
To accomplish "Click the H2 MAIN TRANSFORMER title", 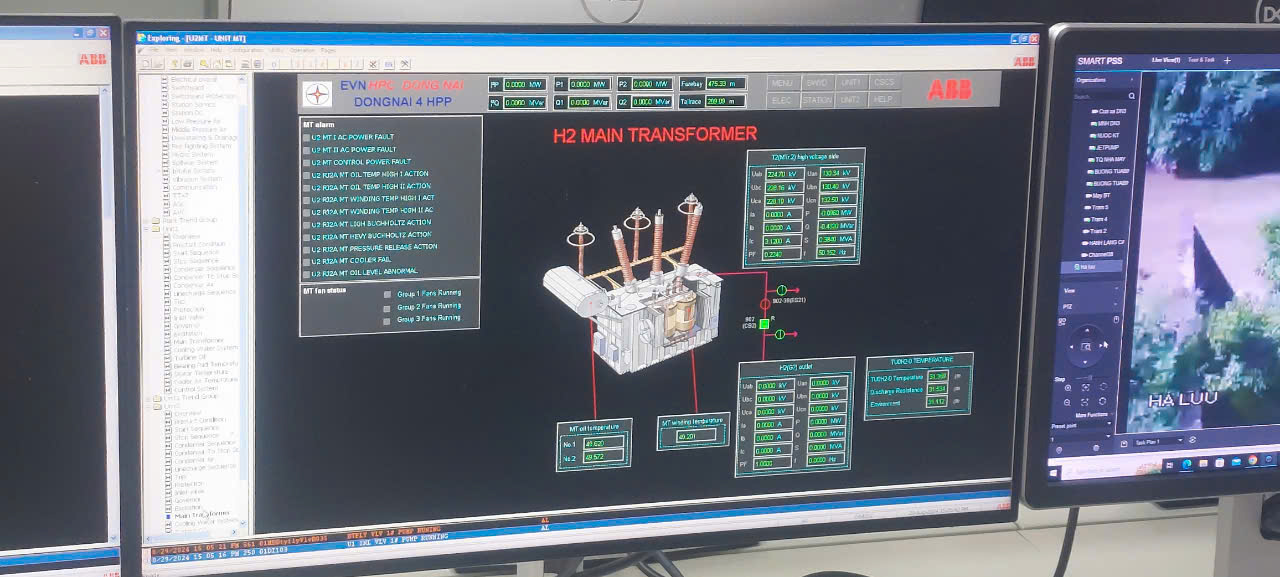I will coord(655,134).
